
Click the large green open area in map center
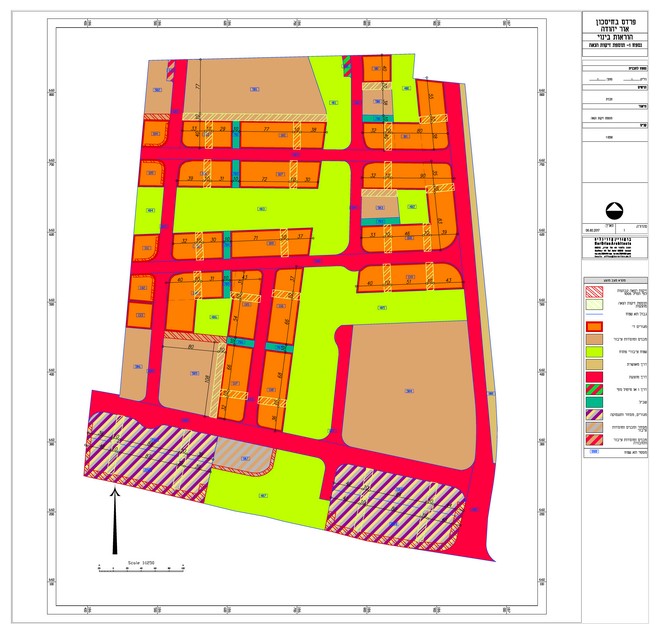click(262, 209)
